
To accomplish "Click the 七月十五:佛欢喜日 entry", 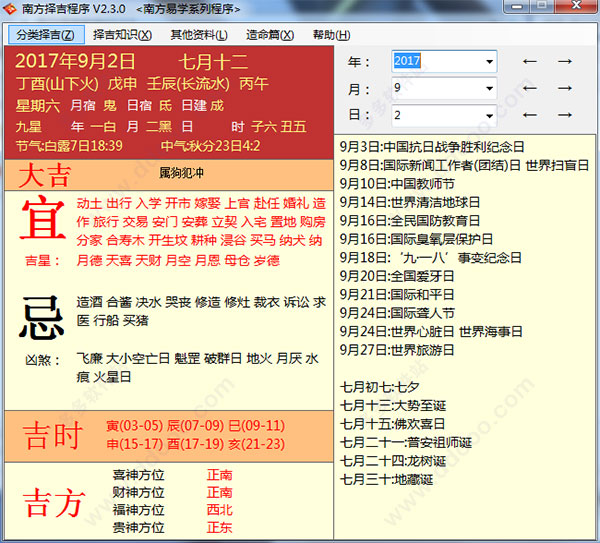I will pos(393,424).
